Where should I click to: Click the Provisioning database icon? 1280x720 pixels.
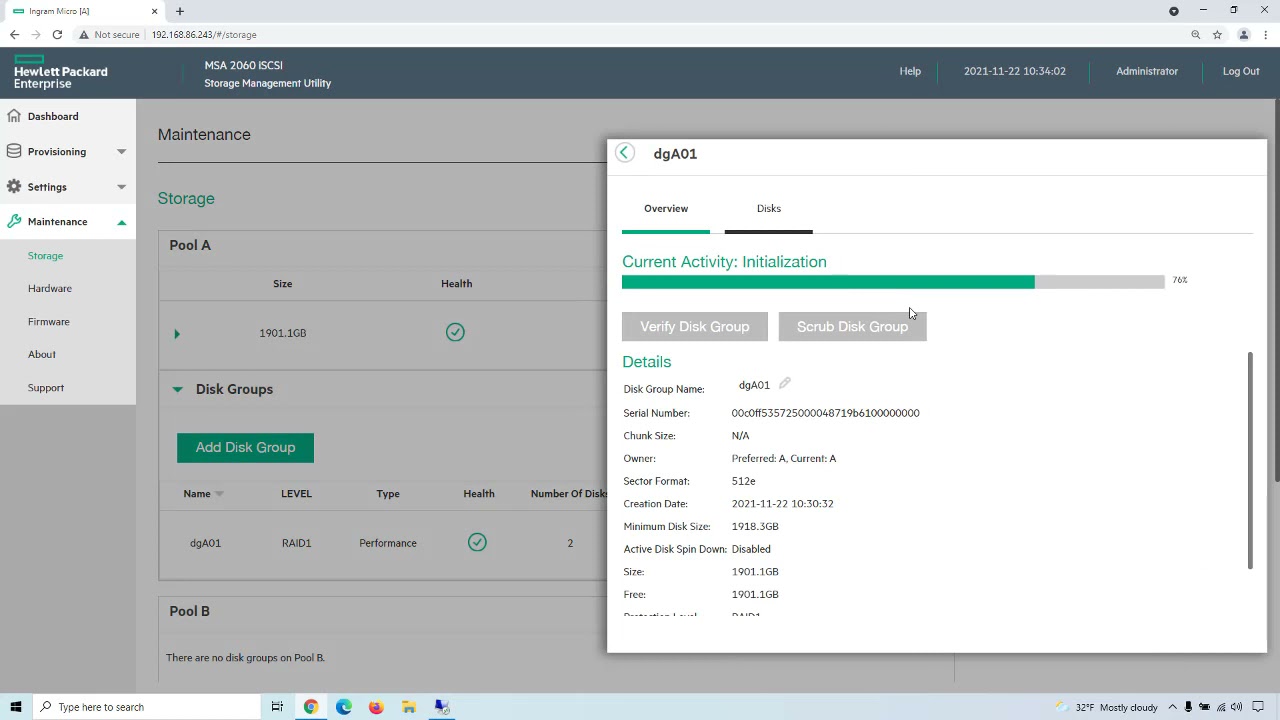pyautogui.click(x=14, y=151)
